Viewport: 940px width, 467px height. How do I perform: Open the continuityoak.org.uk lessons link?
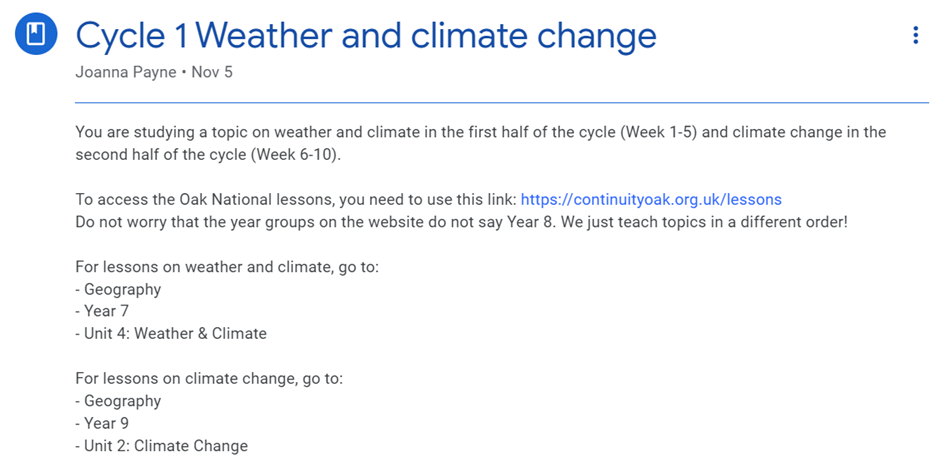[x=651, y=200]
